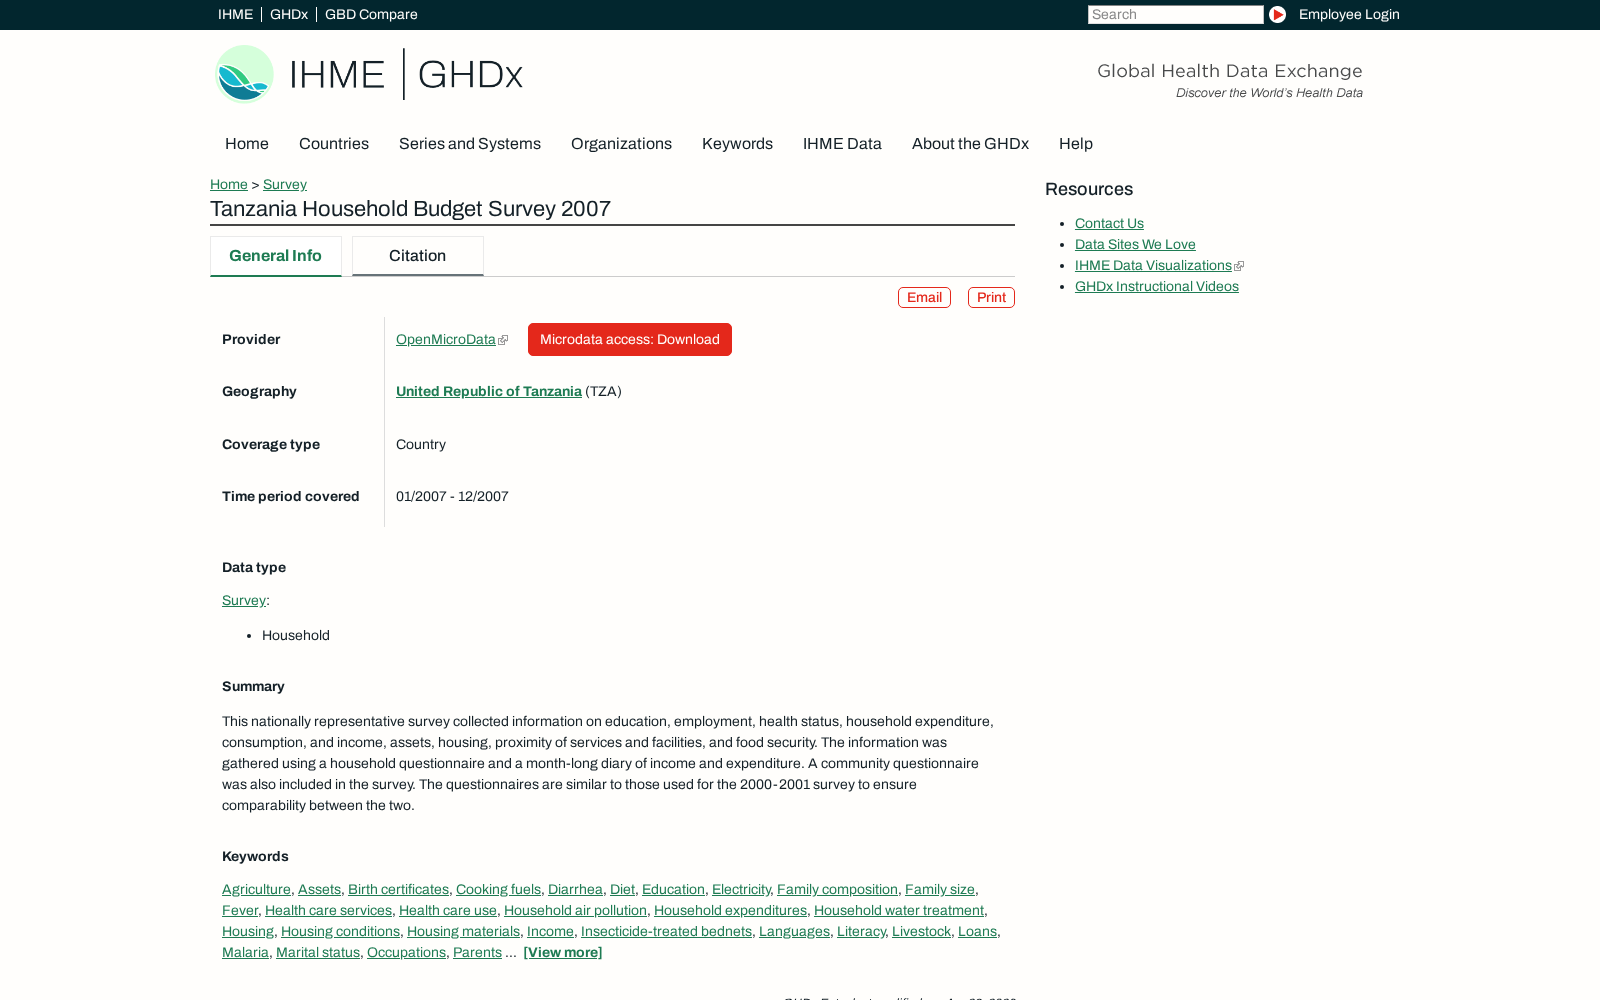Click the Diarrhea keyword
Image resolution: width=1600 pixels, height=1000 pixels.
coord(575,889)
